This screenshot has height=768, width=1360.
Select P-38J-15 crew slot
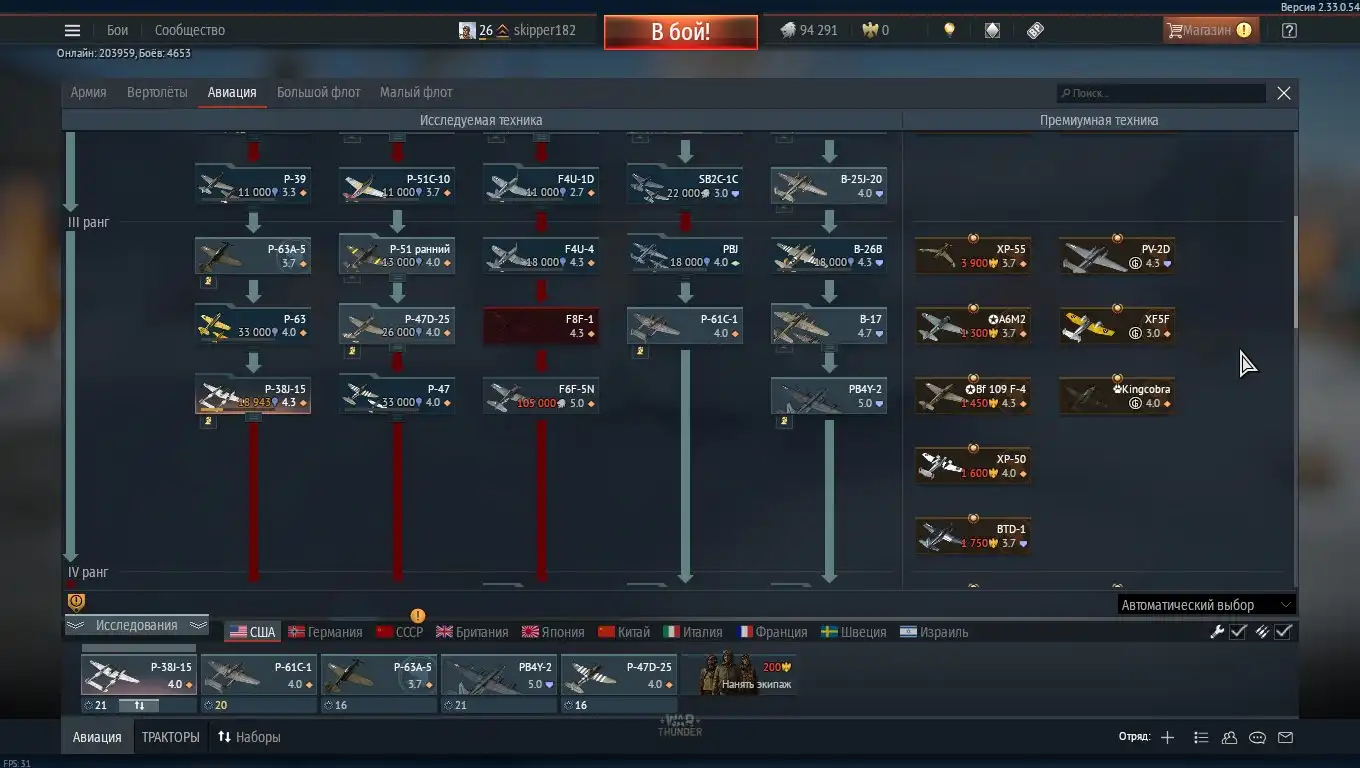[x=139, y=675]
